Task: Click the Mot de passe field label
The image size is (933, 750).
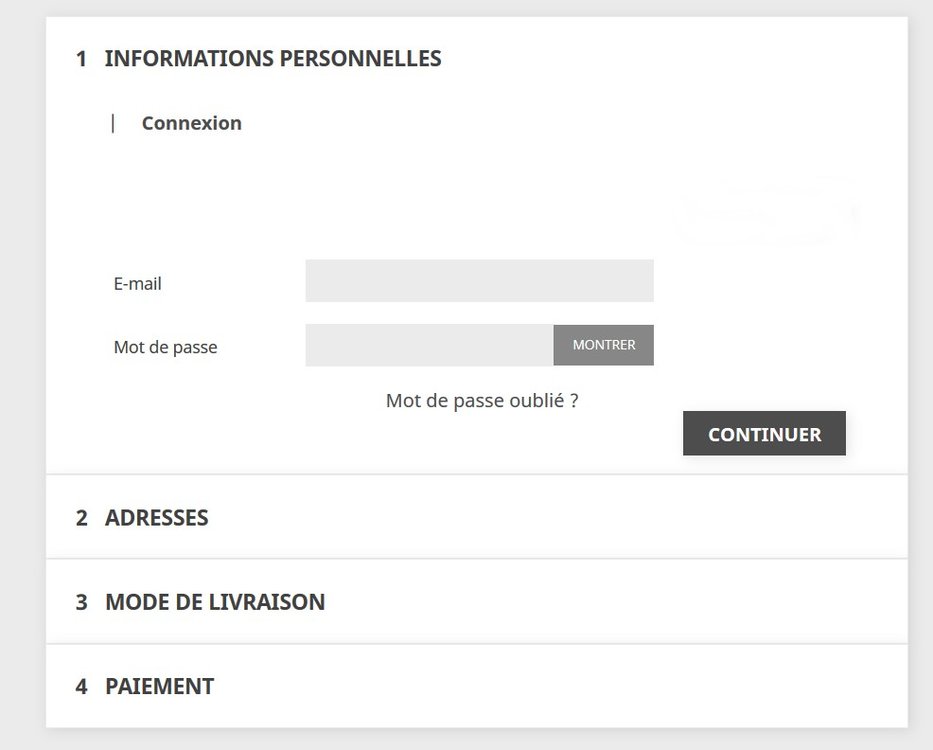Action: [x=165, y=348]
